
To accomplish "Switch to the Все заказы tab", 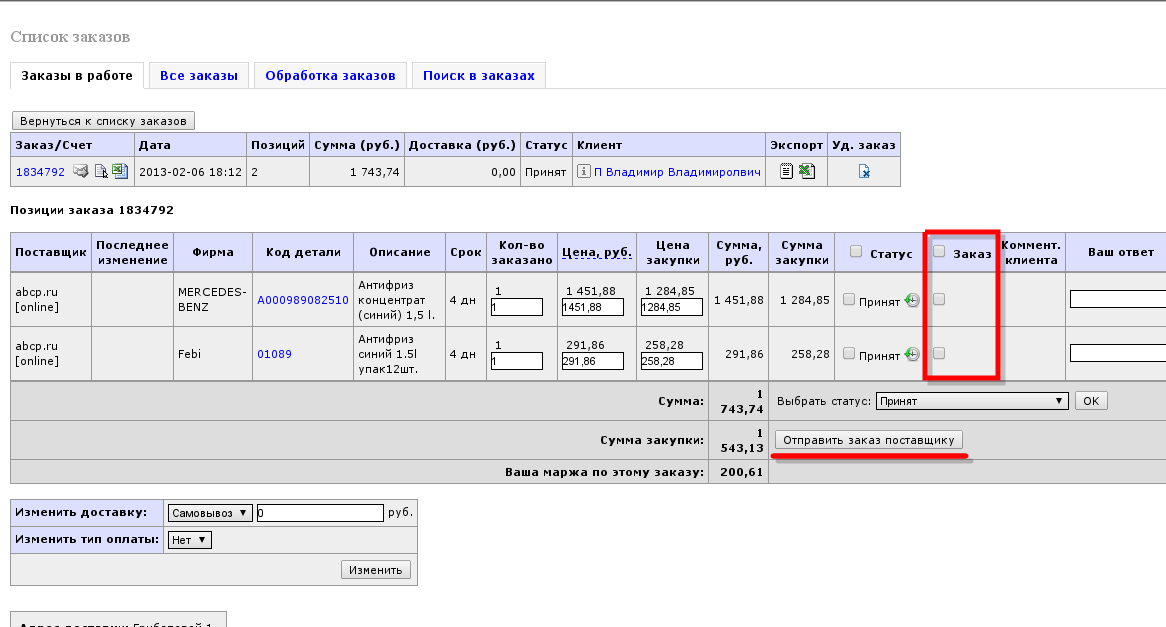I will (199, 76).
